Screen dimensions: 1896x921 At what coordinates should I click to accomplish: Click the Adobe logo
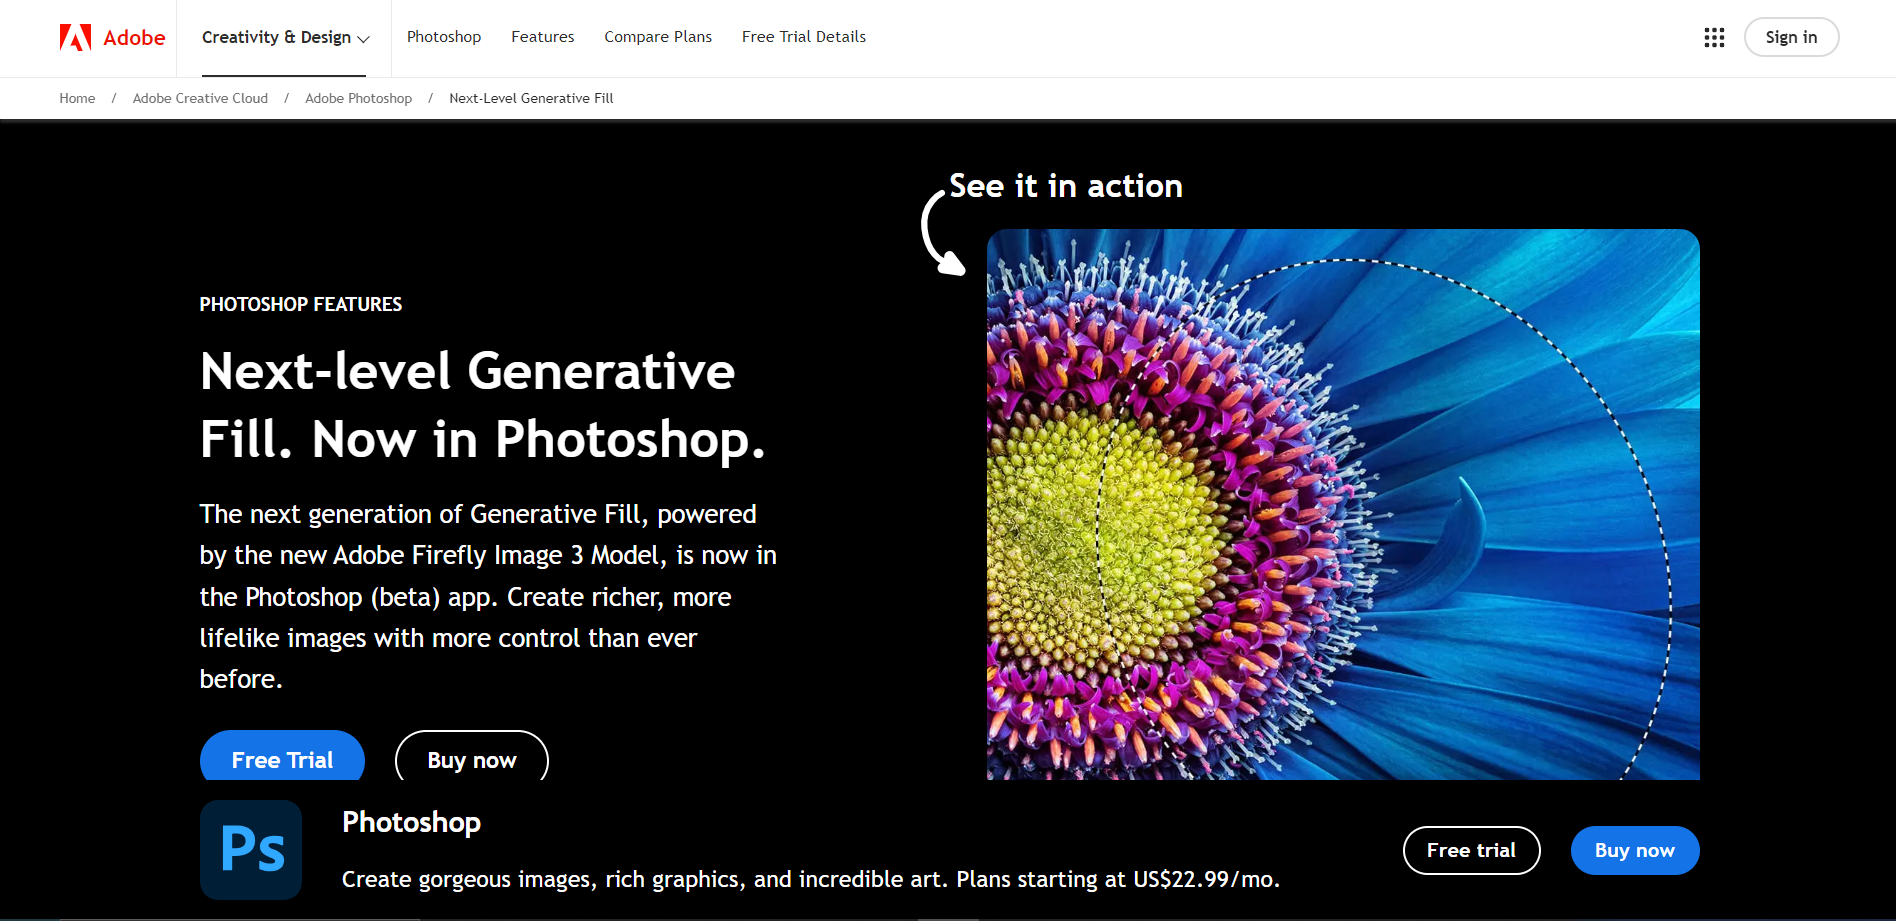[112, 37]
